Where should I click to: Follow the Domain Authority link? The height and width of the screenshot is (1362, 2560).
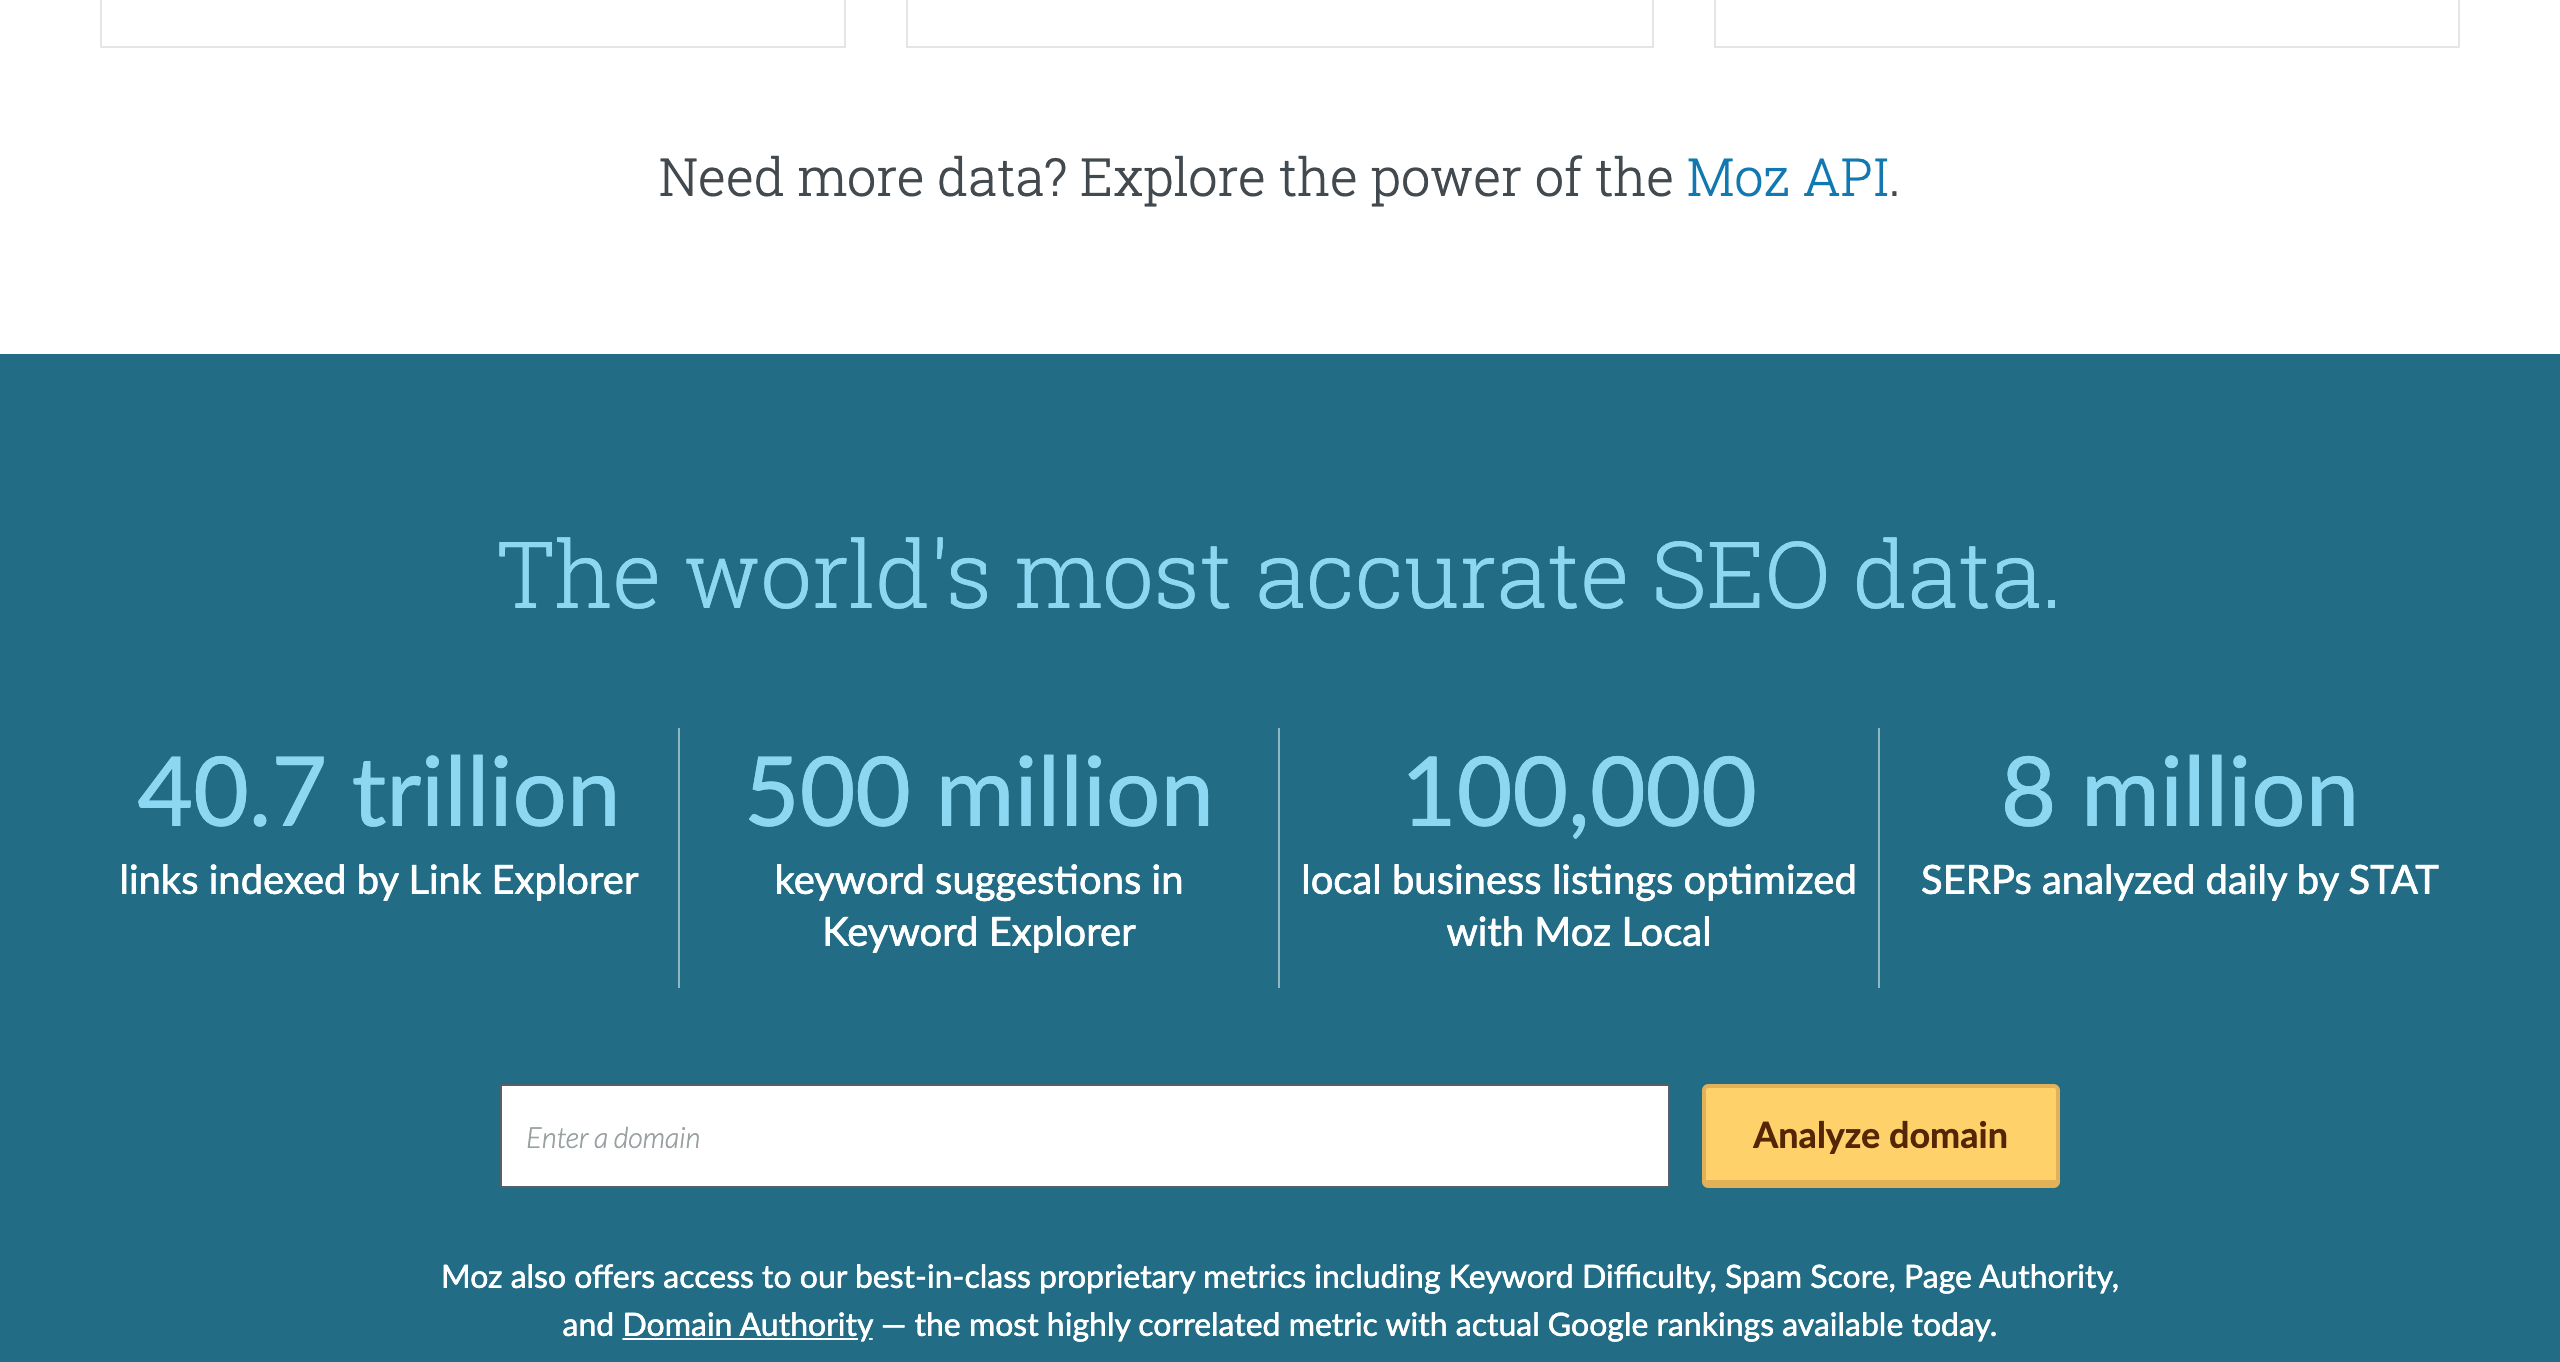pos(747,1324)
